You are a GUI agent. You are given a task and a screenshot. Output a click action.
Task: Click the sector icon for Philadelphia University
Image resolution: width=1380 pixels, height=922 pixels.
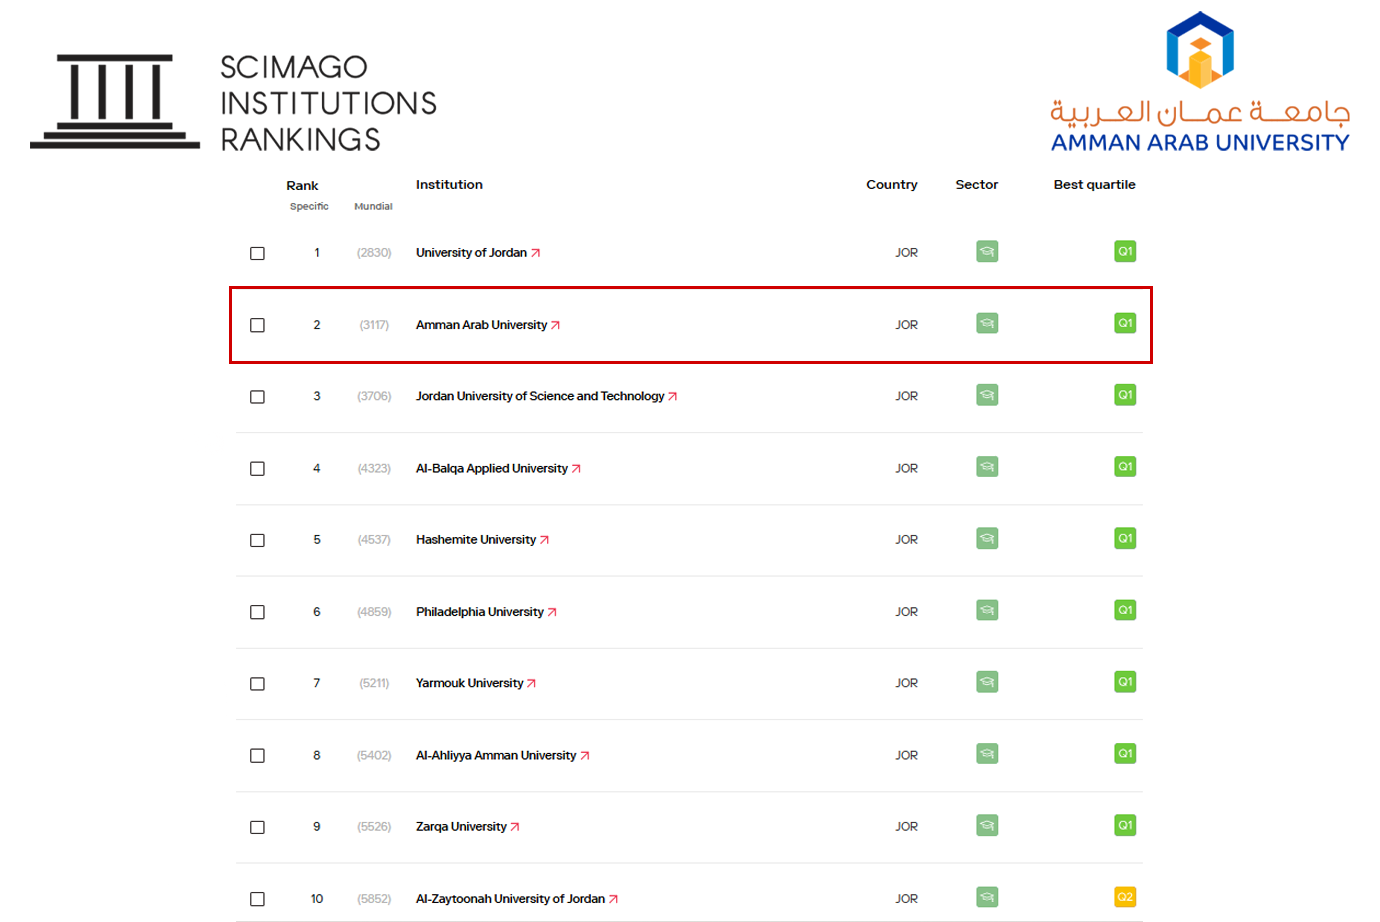click(987, 611)
